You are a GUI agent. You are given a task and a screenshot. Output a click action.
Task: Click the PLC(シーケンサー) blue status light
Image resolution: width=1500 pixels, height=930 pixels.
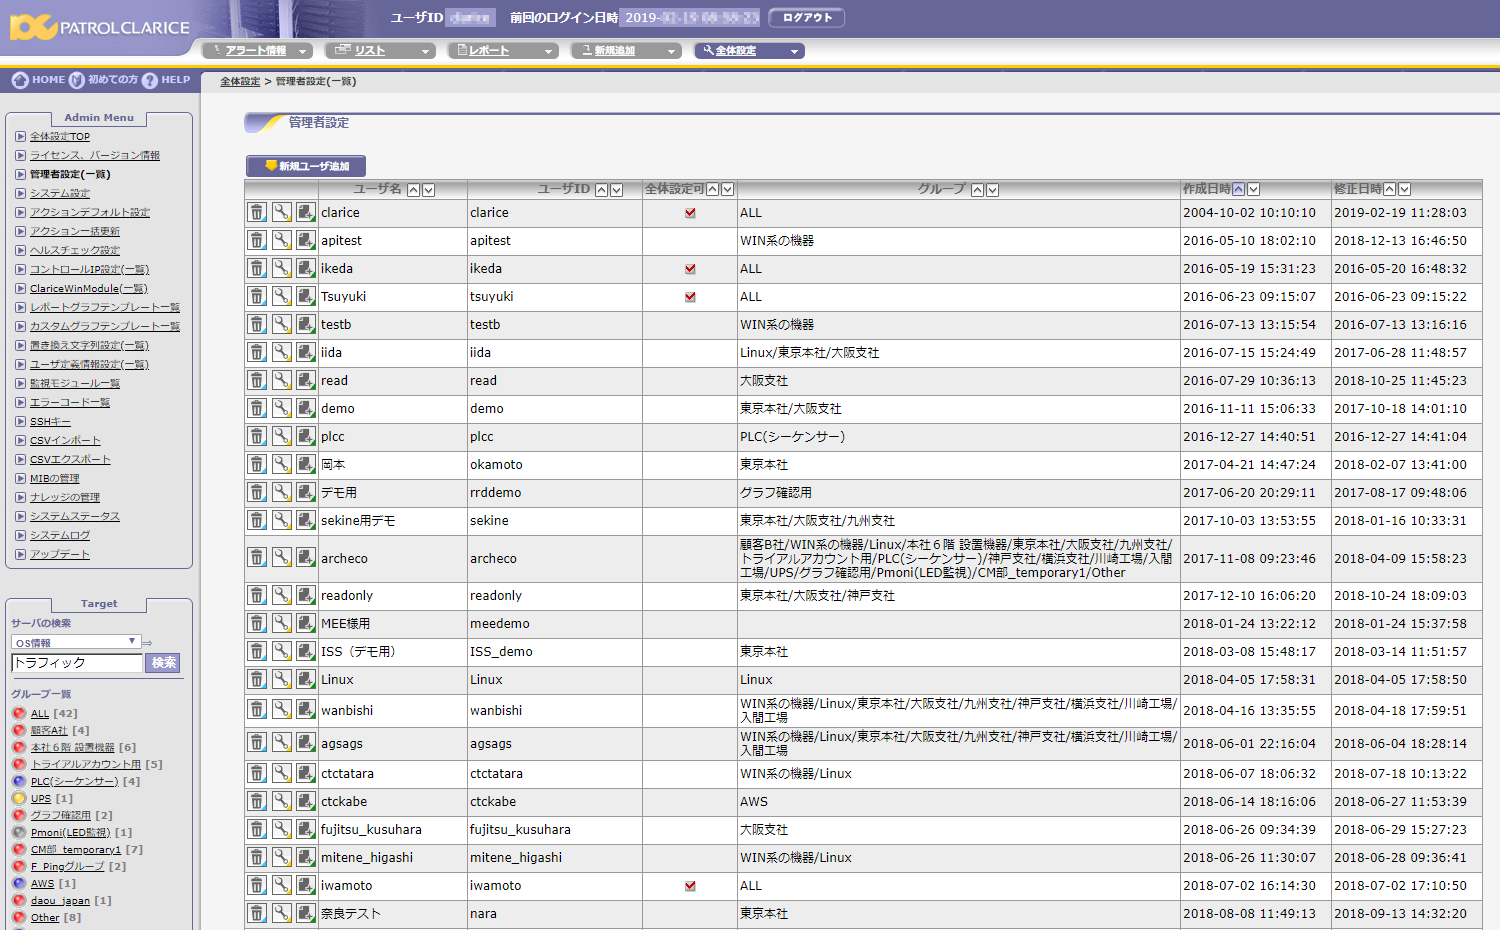pyautogui.click(x=19, y=781)
